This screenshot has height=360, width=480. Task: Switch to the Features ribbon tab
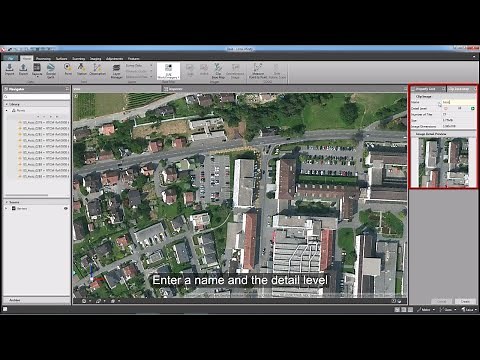click(134, 59)
